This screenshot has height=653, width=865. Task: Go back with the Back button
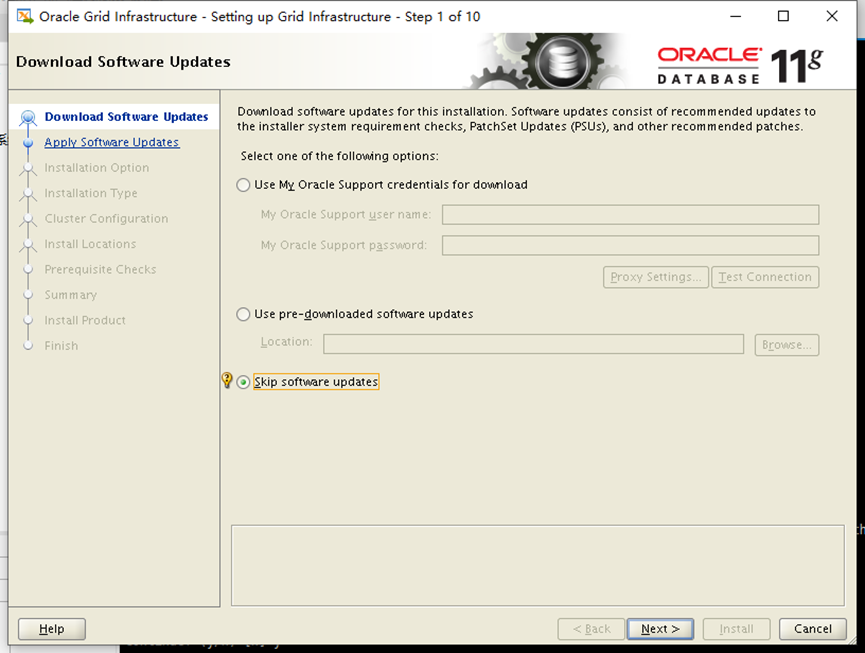[591, 629]
